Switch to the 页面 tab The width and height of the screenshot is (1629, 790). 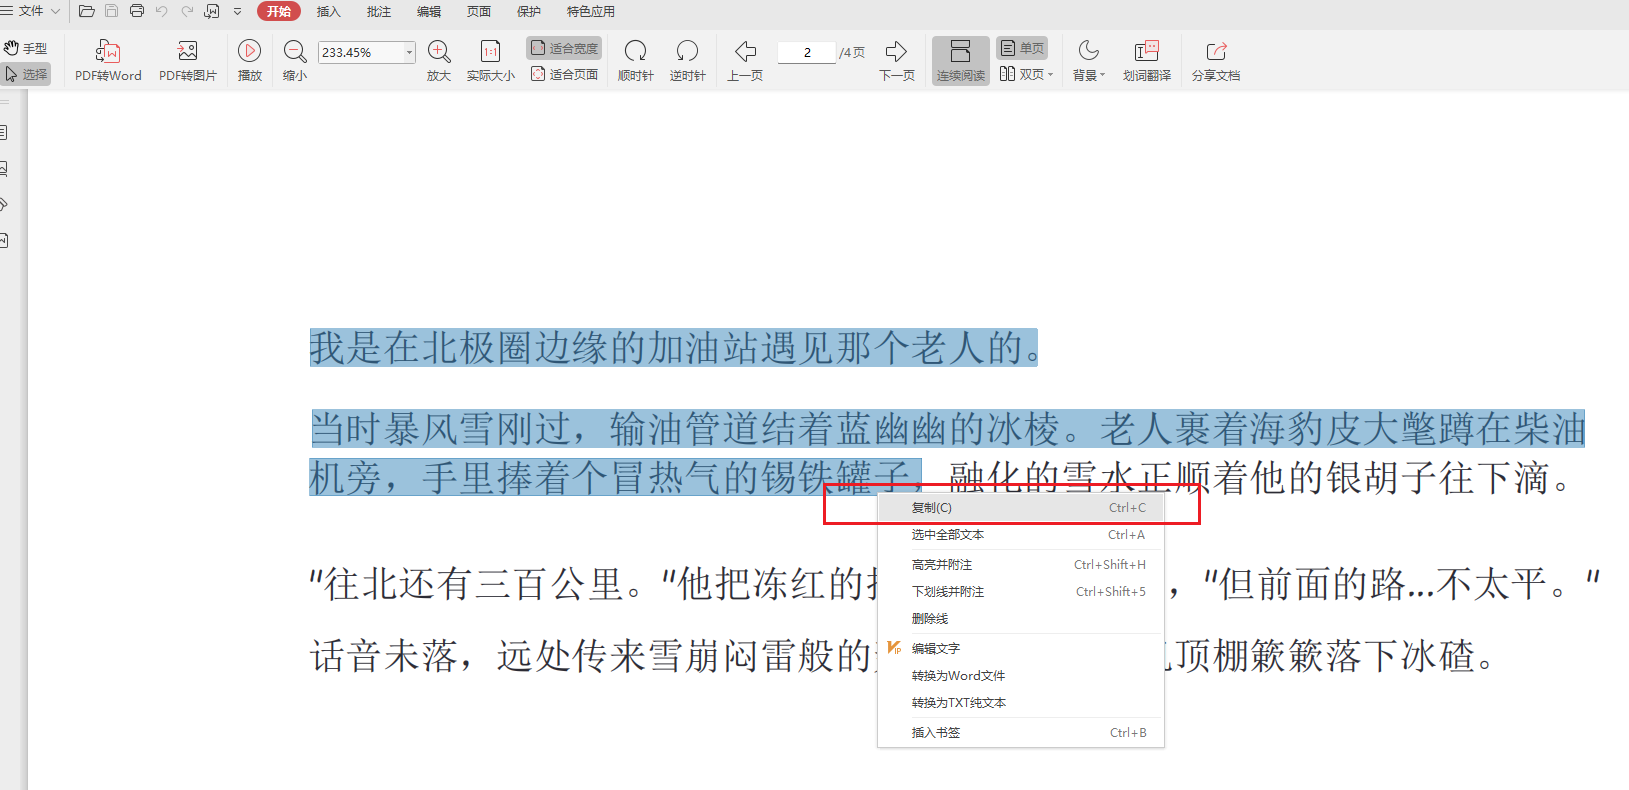(x=478, y=12)
